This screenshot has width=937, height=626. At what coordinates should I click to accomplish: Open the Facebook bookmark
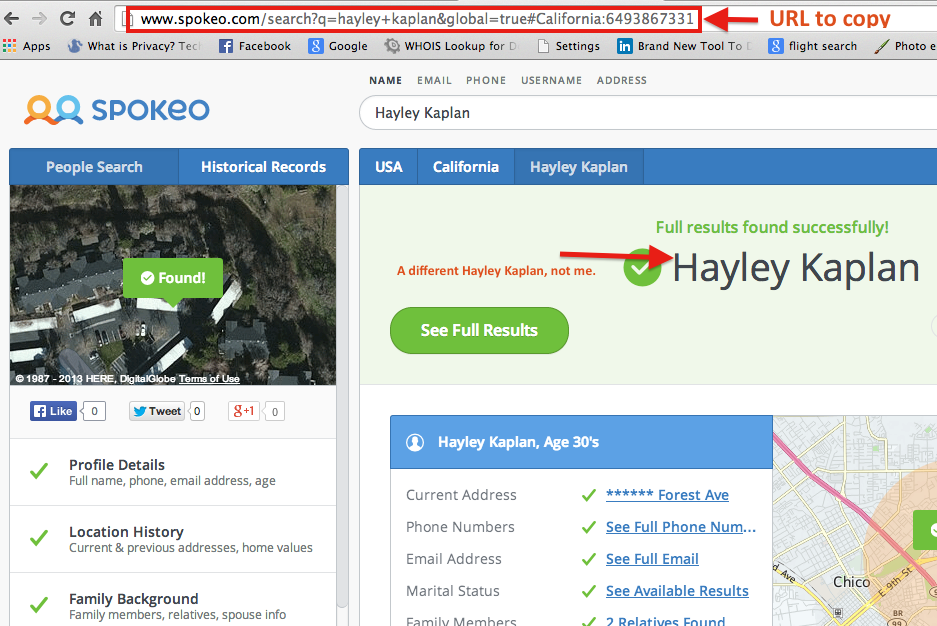coord(255,46)
